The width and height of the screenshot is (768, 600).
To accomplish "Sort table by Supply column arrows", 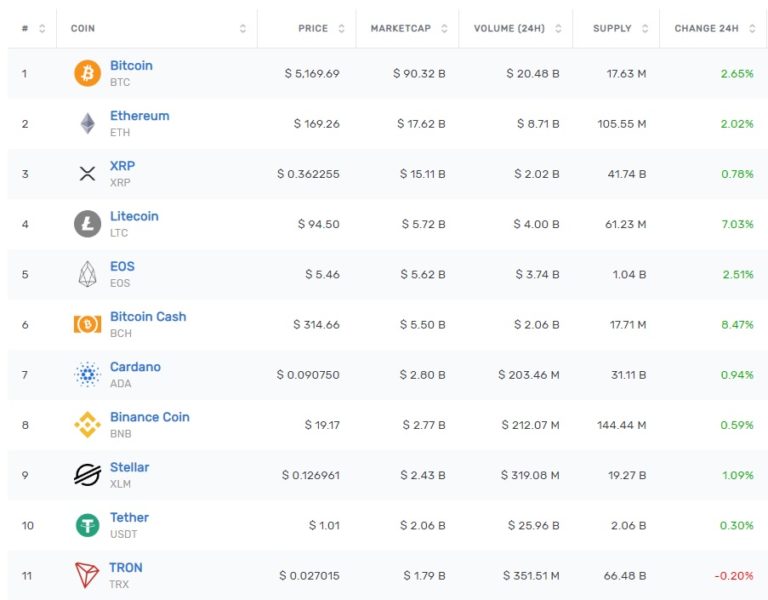I will point(645,28).
